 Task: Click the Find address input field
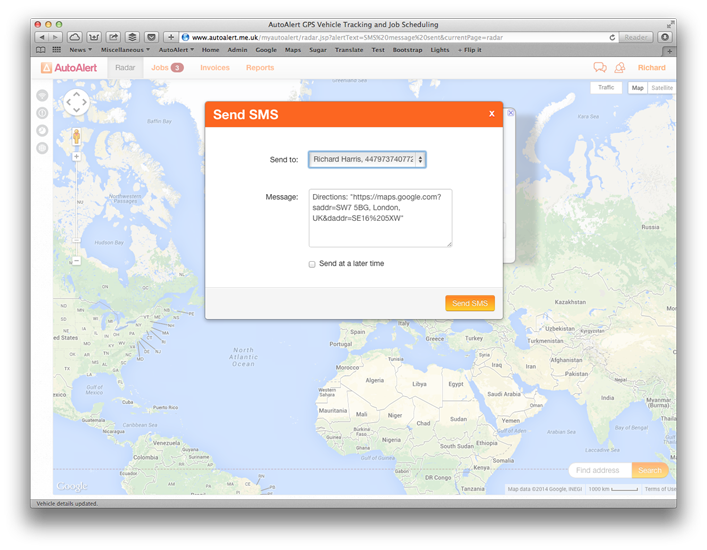pyautogui.click(x=601, y=470)
